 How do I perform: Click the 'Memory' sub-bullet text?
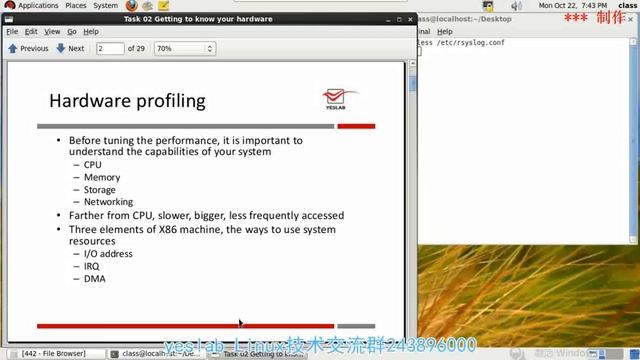(x=102, y=178)
